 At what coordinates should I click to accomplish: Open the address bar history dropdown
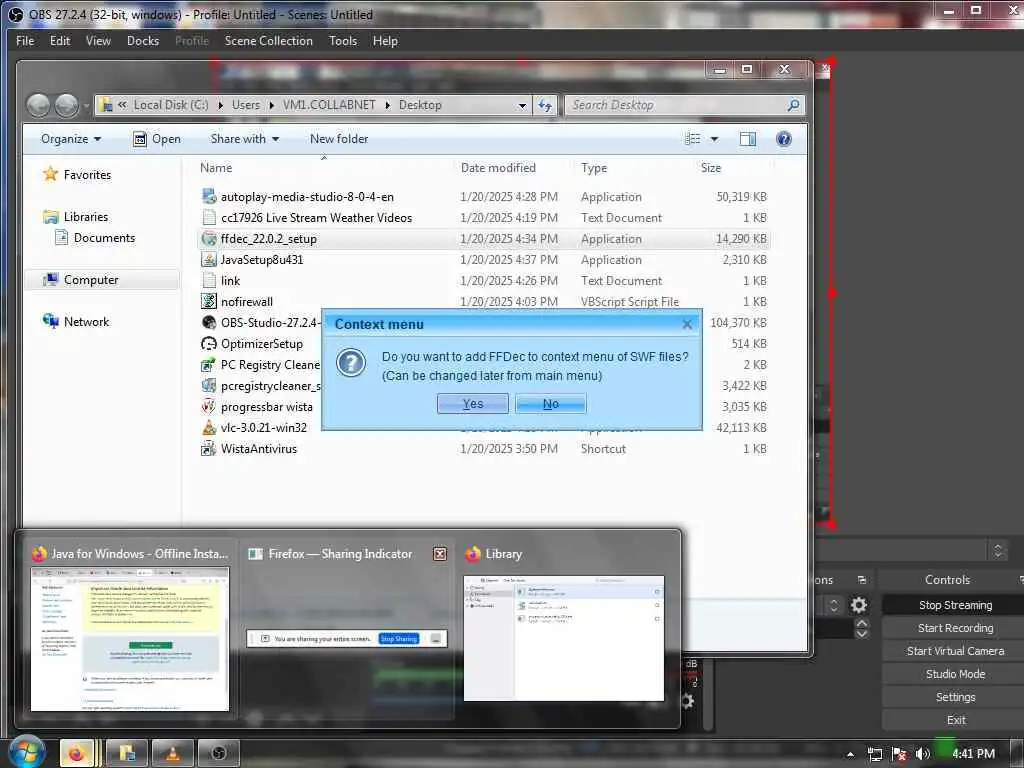pos(522,105)
